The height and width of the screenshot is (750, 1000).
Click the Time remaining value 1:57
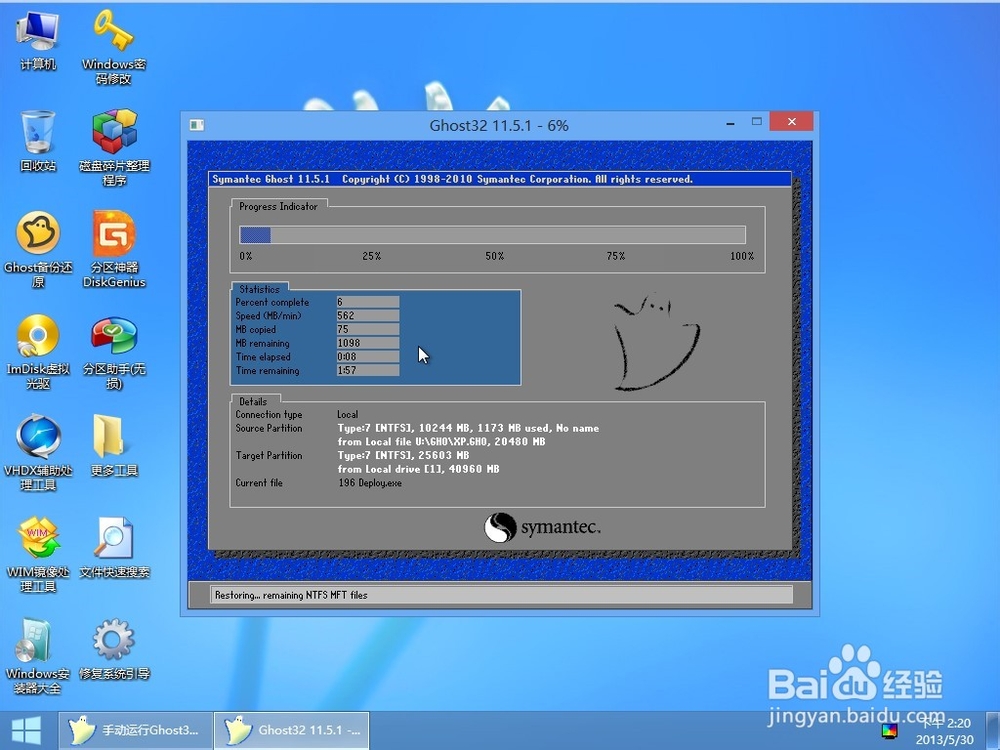click(368, 371)
